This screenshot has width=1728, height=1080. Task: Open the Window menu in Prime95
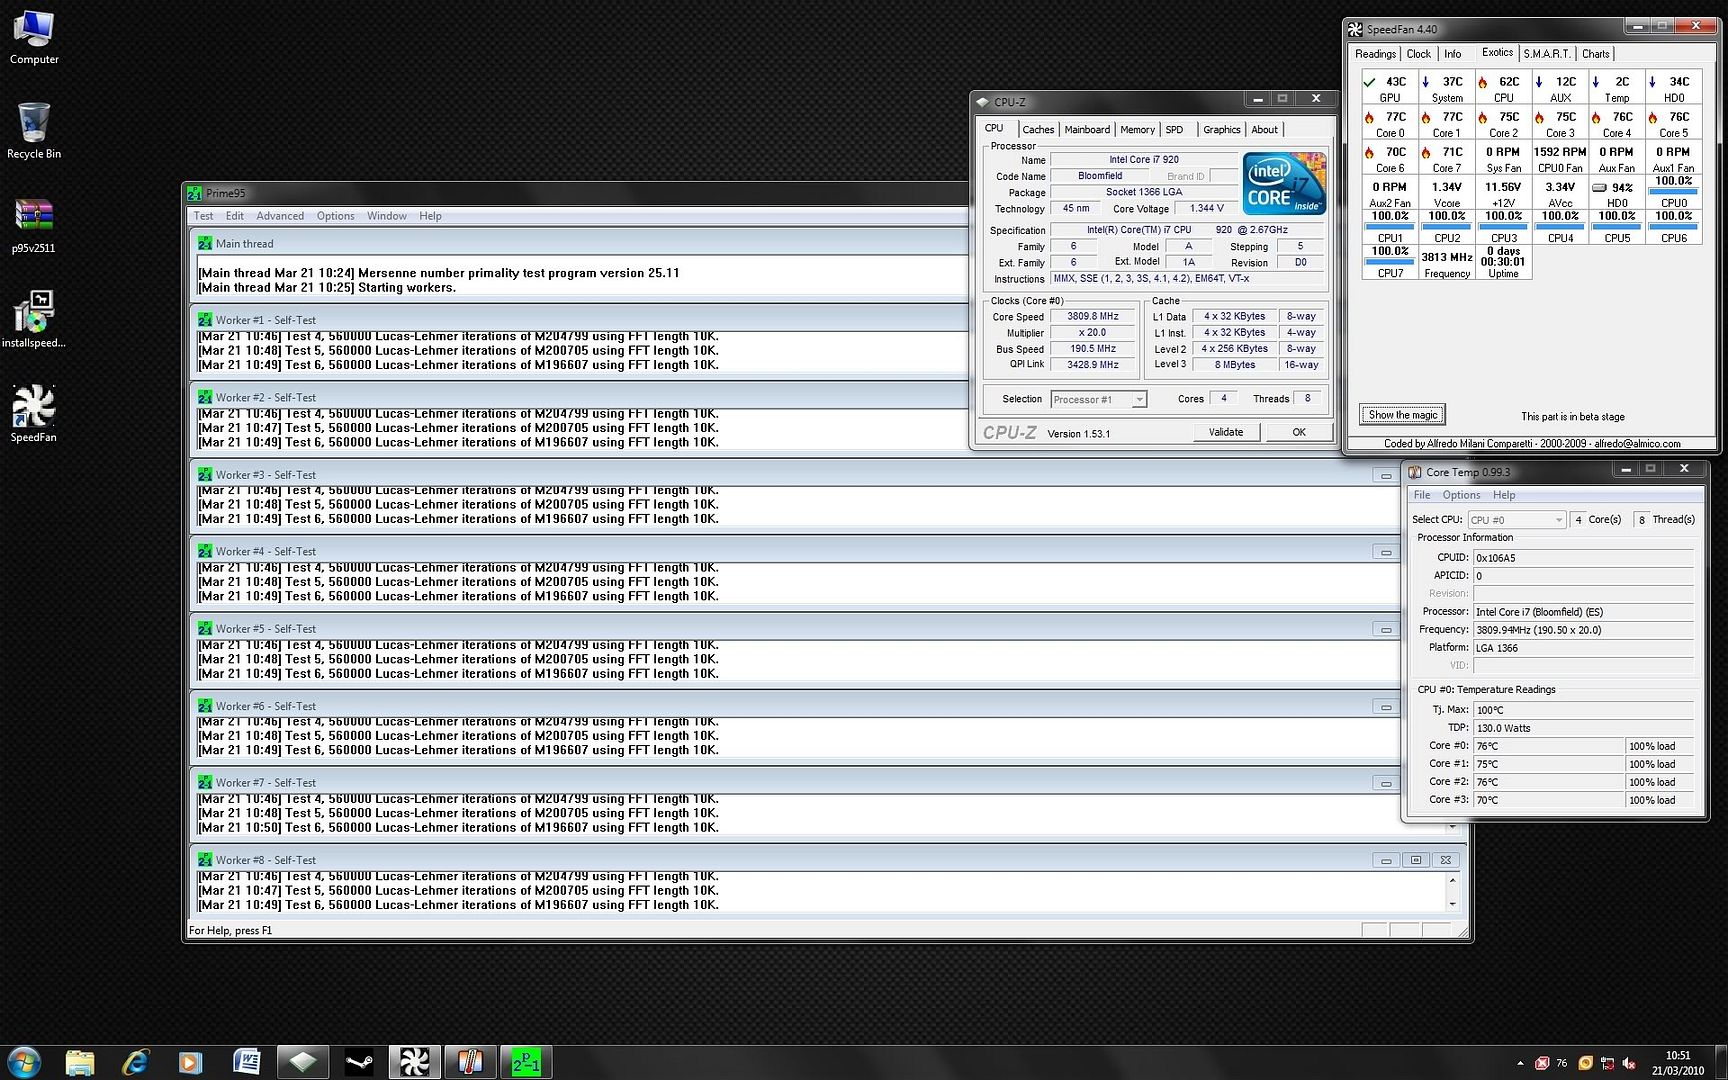tap(387, 216)
